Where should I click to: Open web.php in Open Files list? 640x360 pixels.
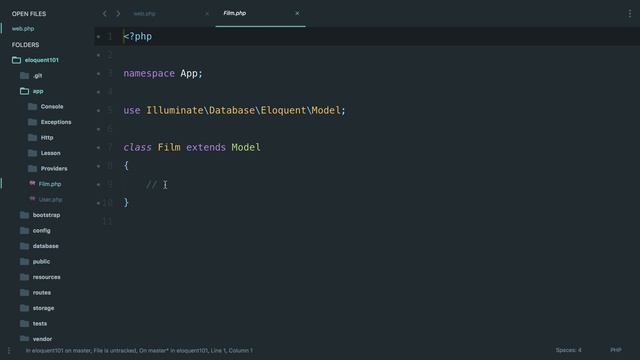[x=23, y=29]
